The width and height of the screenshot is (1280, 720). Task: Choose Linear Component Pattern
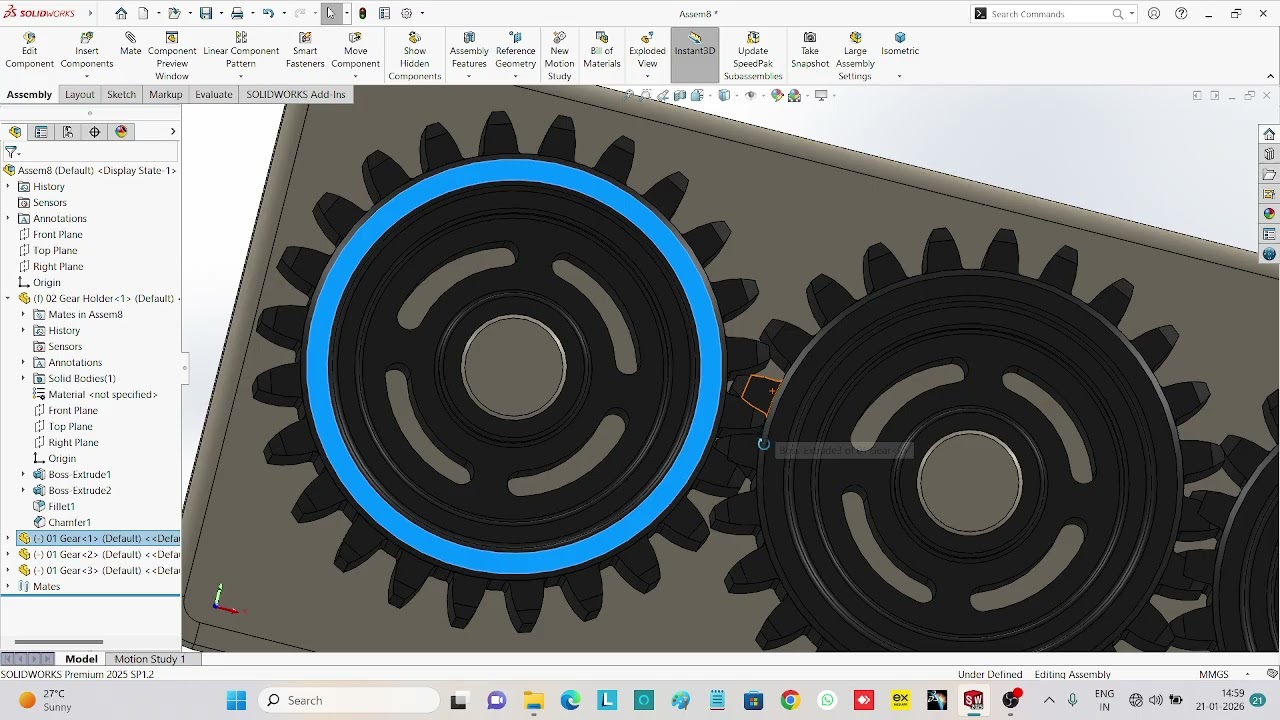(x=241, y=51)
